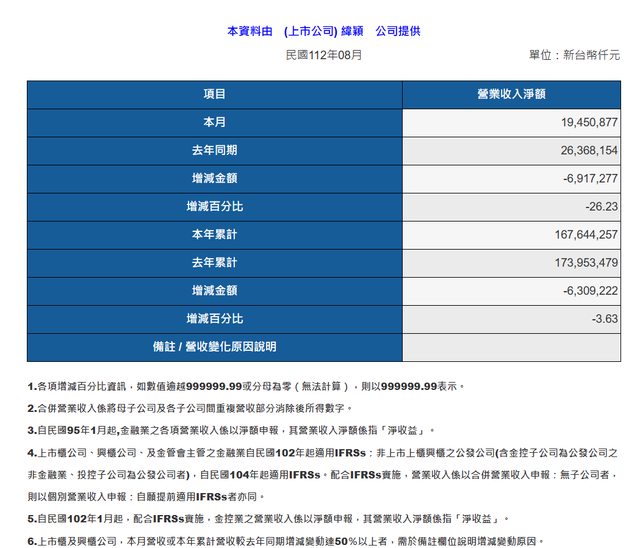Image resolution: width=640 pixels, height=548 pixels.
Task: Click the 173,953,479 value cell
Action: 580,263
